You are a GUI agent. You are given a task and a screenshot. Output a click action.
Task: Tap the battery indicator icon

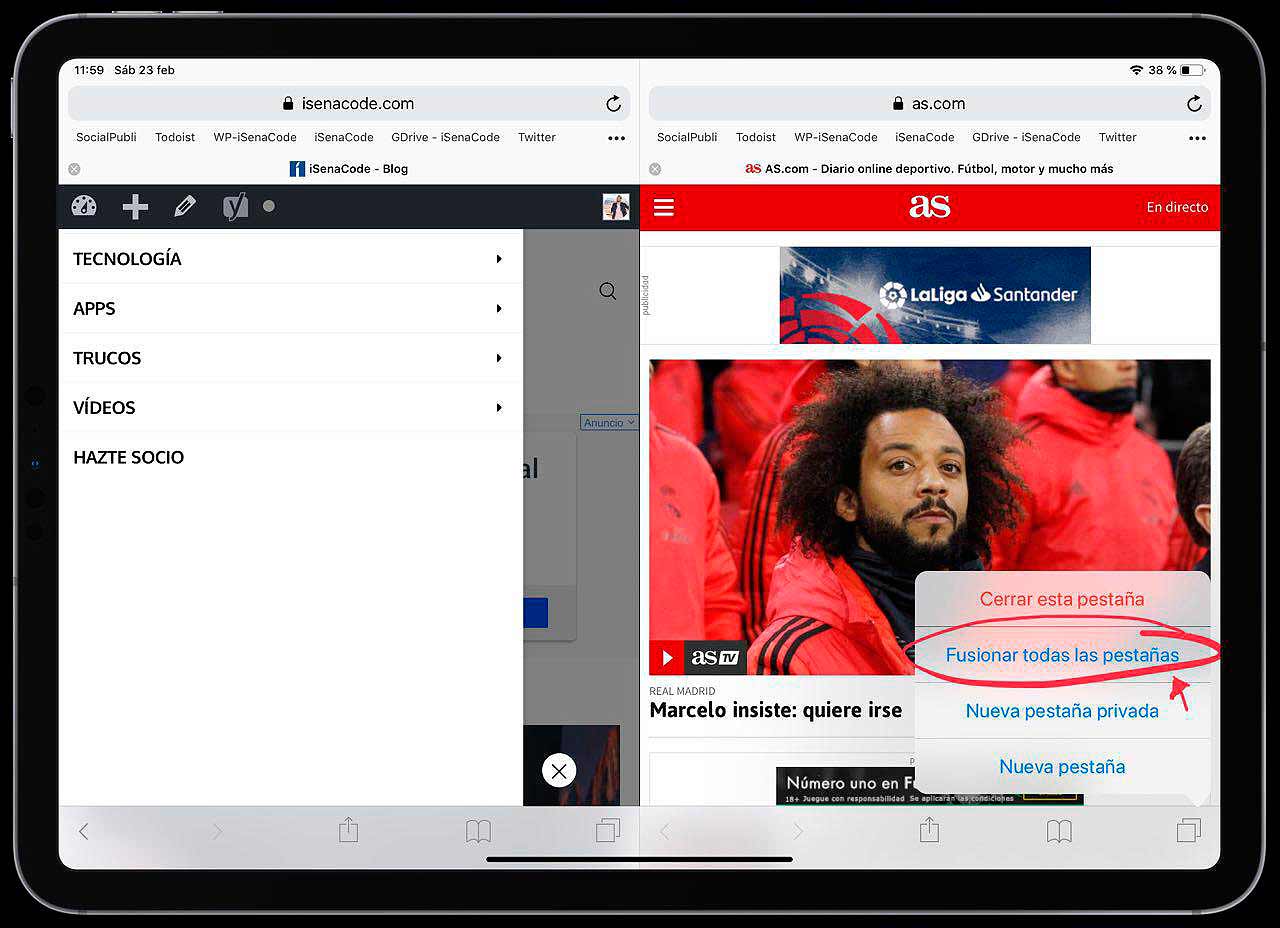[1191, 70]
